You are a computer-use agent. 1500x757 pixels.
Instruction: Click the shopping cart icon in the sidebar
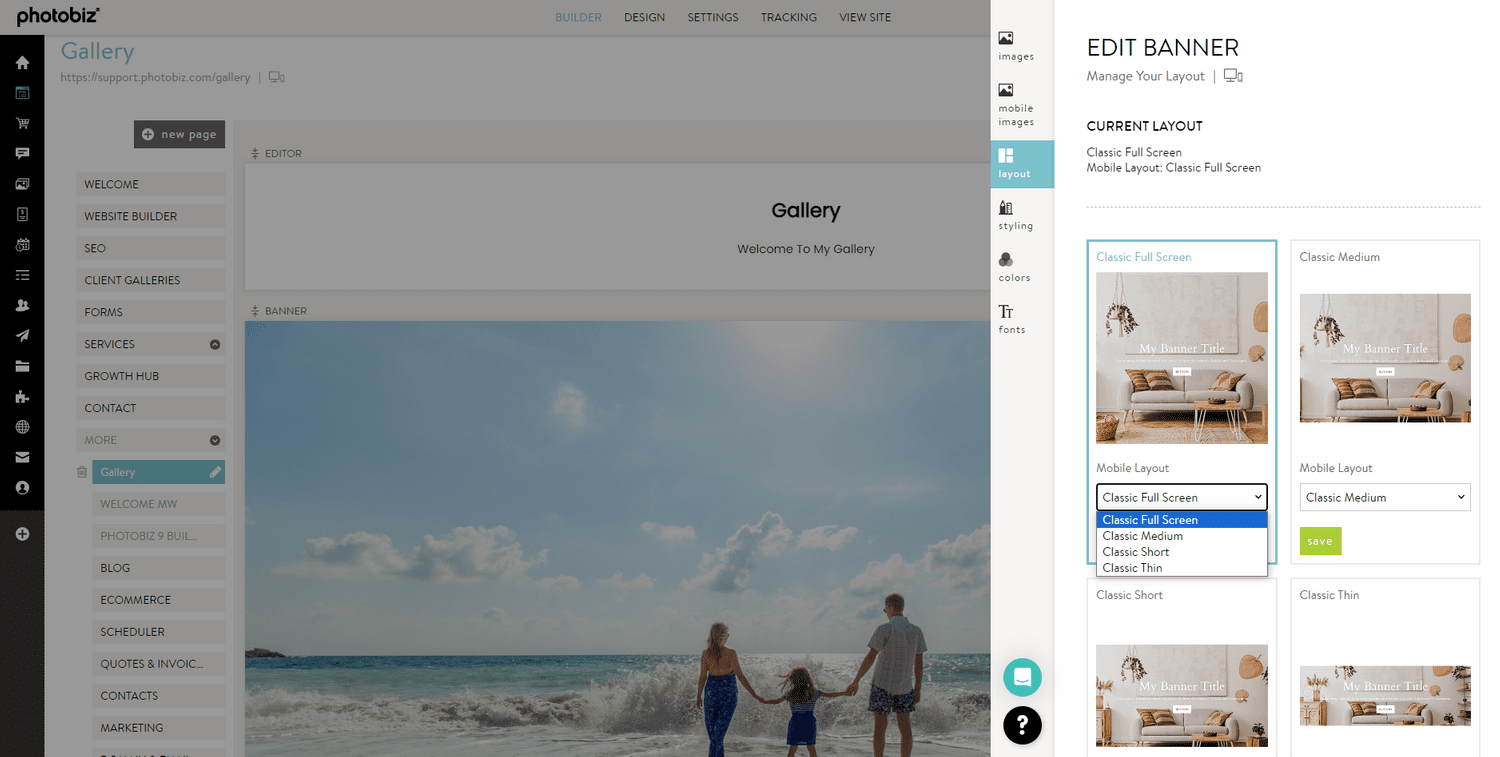(22, 122)
